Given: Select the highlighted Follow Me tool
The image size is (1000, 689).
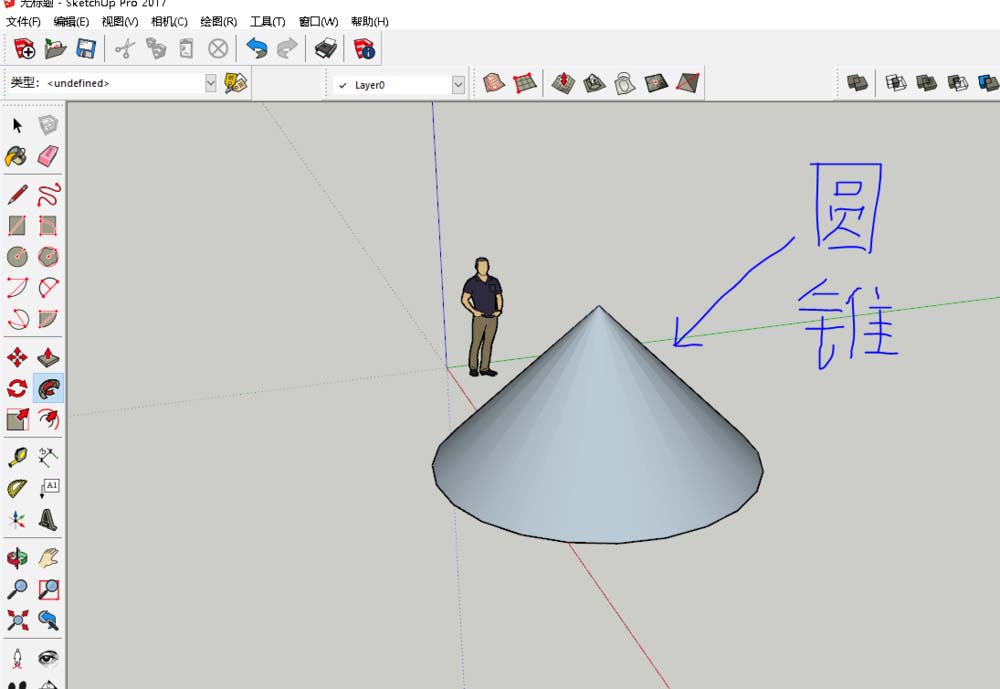Looking at the screenshot, I should pos(48,388).
